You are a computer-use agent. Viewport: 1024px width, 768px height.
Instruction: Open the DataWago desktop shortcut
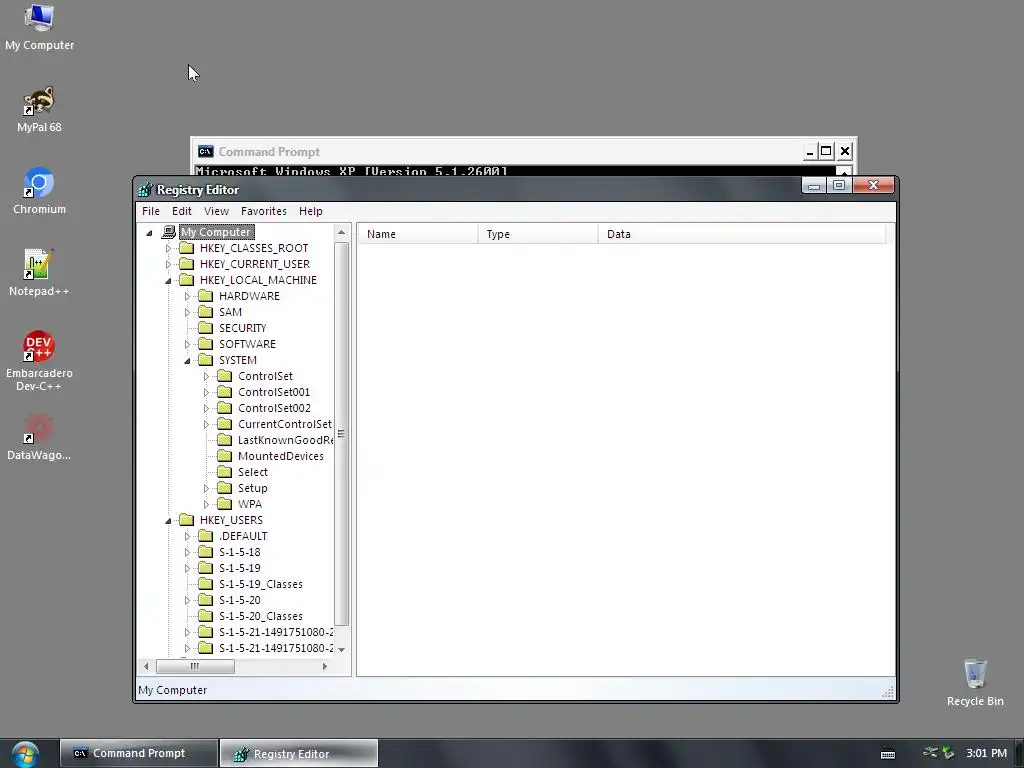[x=39, y=438]
